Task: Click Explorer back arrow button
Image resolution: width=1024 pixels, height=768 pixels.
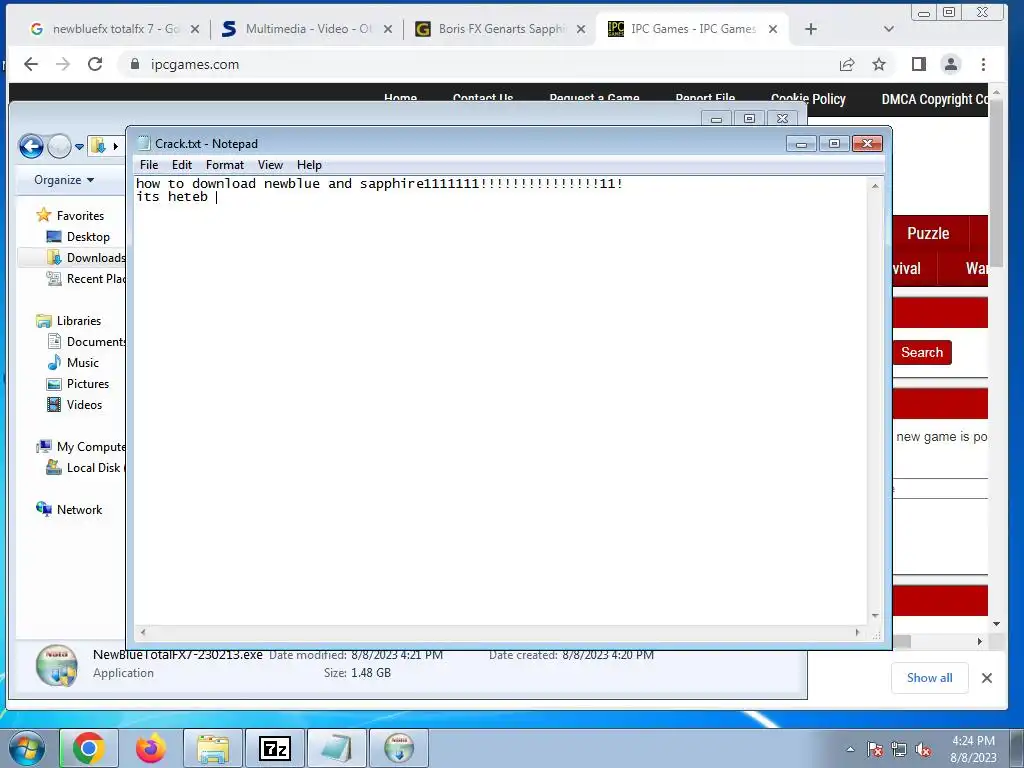Action: pos(31,146)
